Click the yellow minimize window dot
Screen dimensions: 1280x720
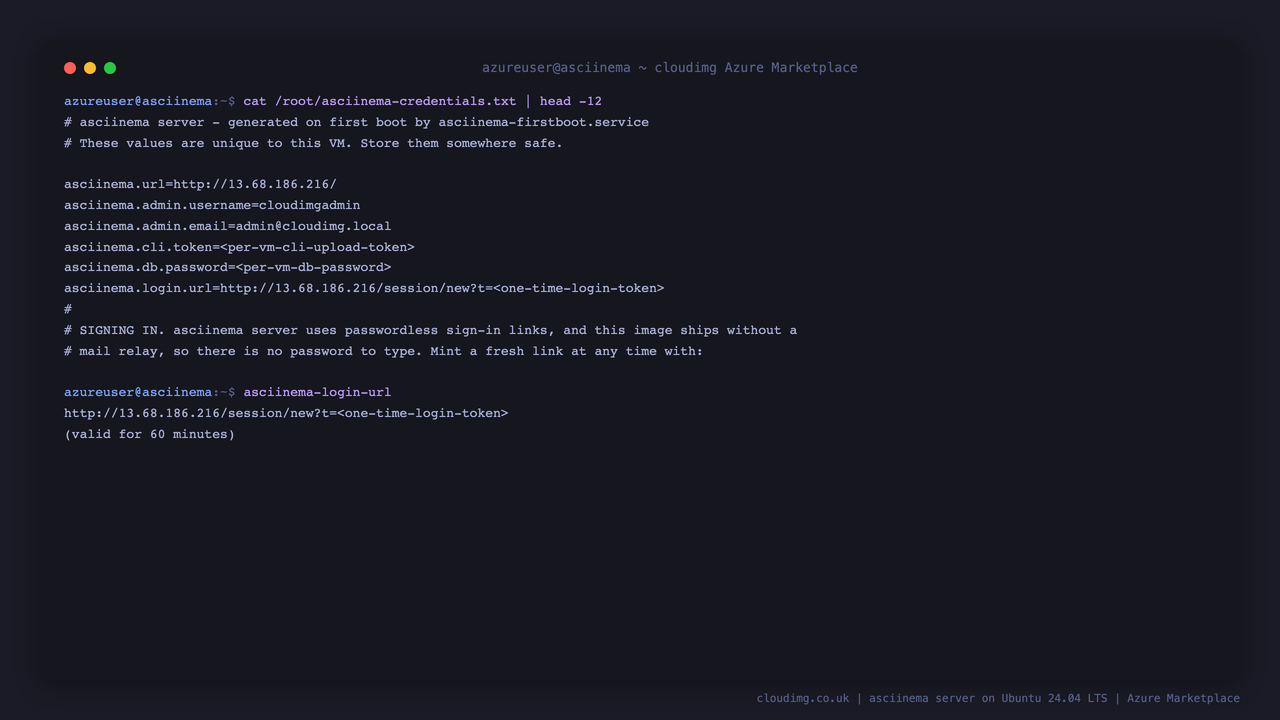(90, 68)
